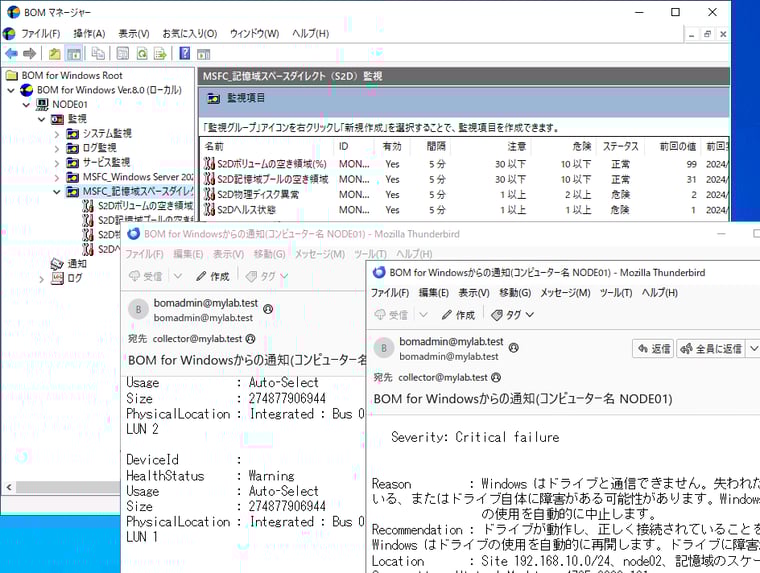Select MSFC_記憶域スペースダイレクト group in tree
The width and height of the screenshot is (760, 573).
[138, 191]
